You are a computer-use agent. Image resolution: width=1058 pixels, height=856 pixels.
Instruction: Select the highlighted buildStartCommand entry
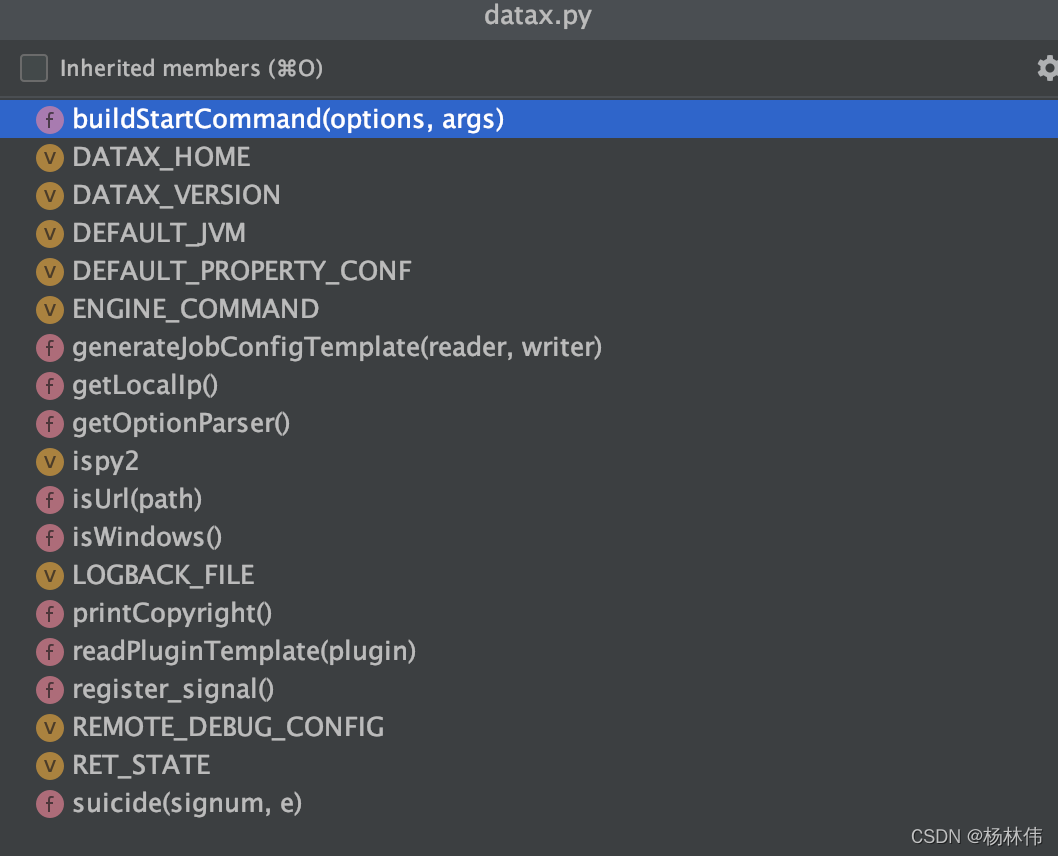pos(287,119)
